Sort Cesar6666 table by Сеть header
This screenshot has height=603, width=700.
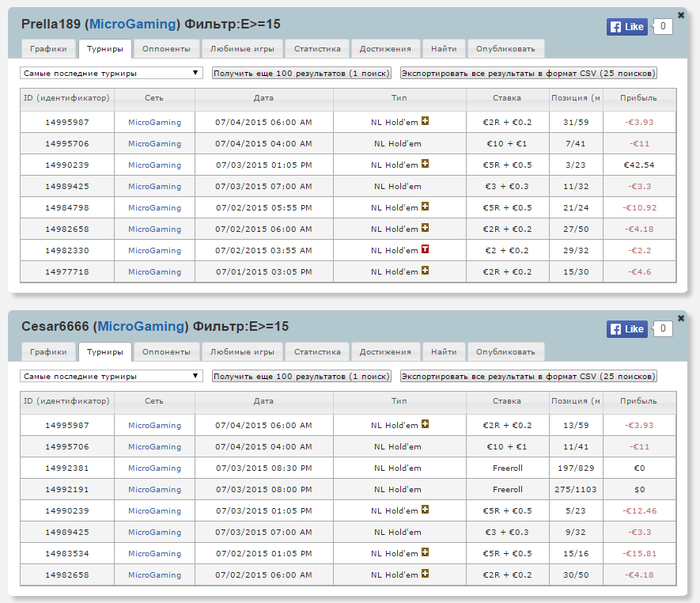coord(154,401)
